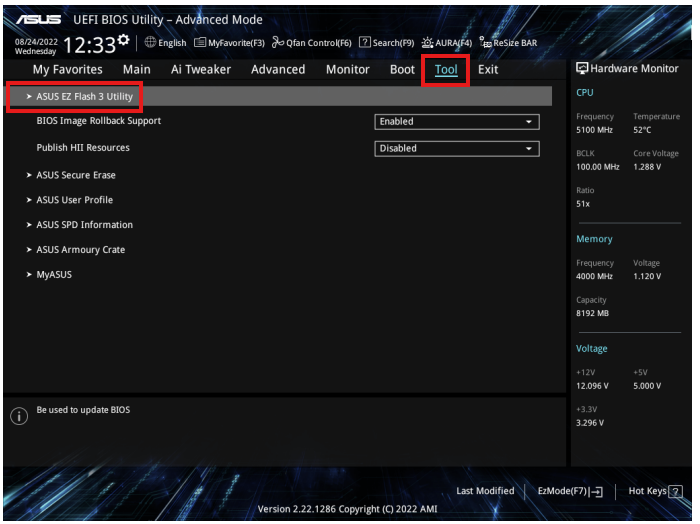Click Last Modified button
The image size is (700, 524).
click(x=485, y=491)
